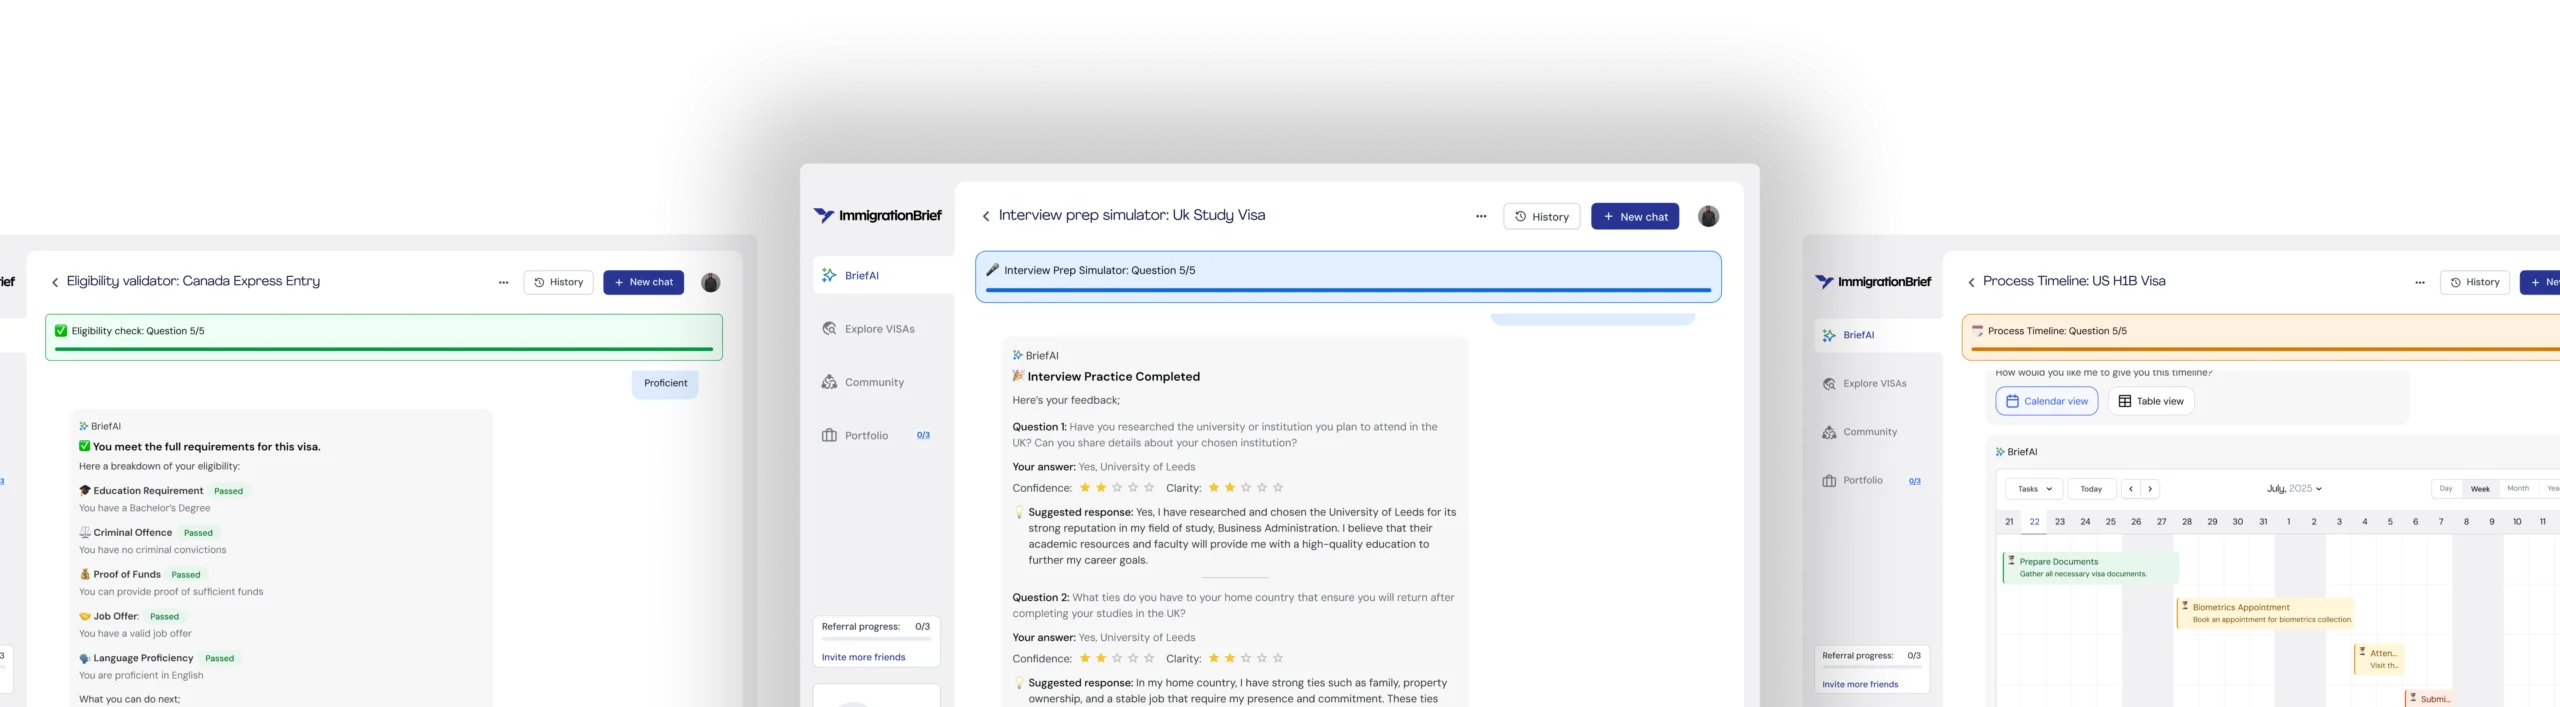Open user avatar in Eligibility validator window
2560x707 pixels.
711,283
